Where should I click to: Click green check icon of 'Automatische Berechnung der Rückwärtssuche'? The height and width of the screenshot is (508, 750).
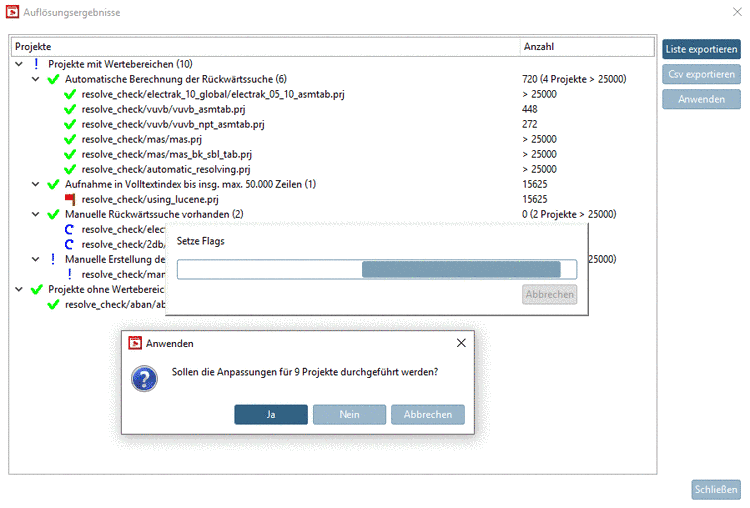[53, 79]
